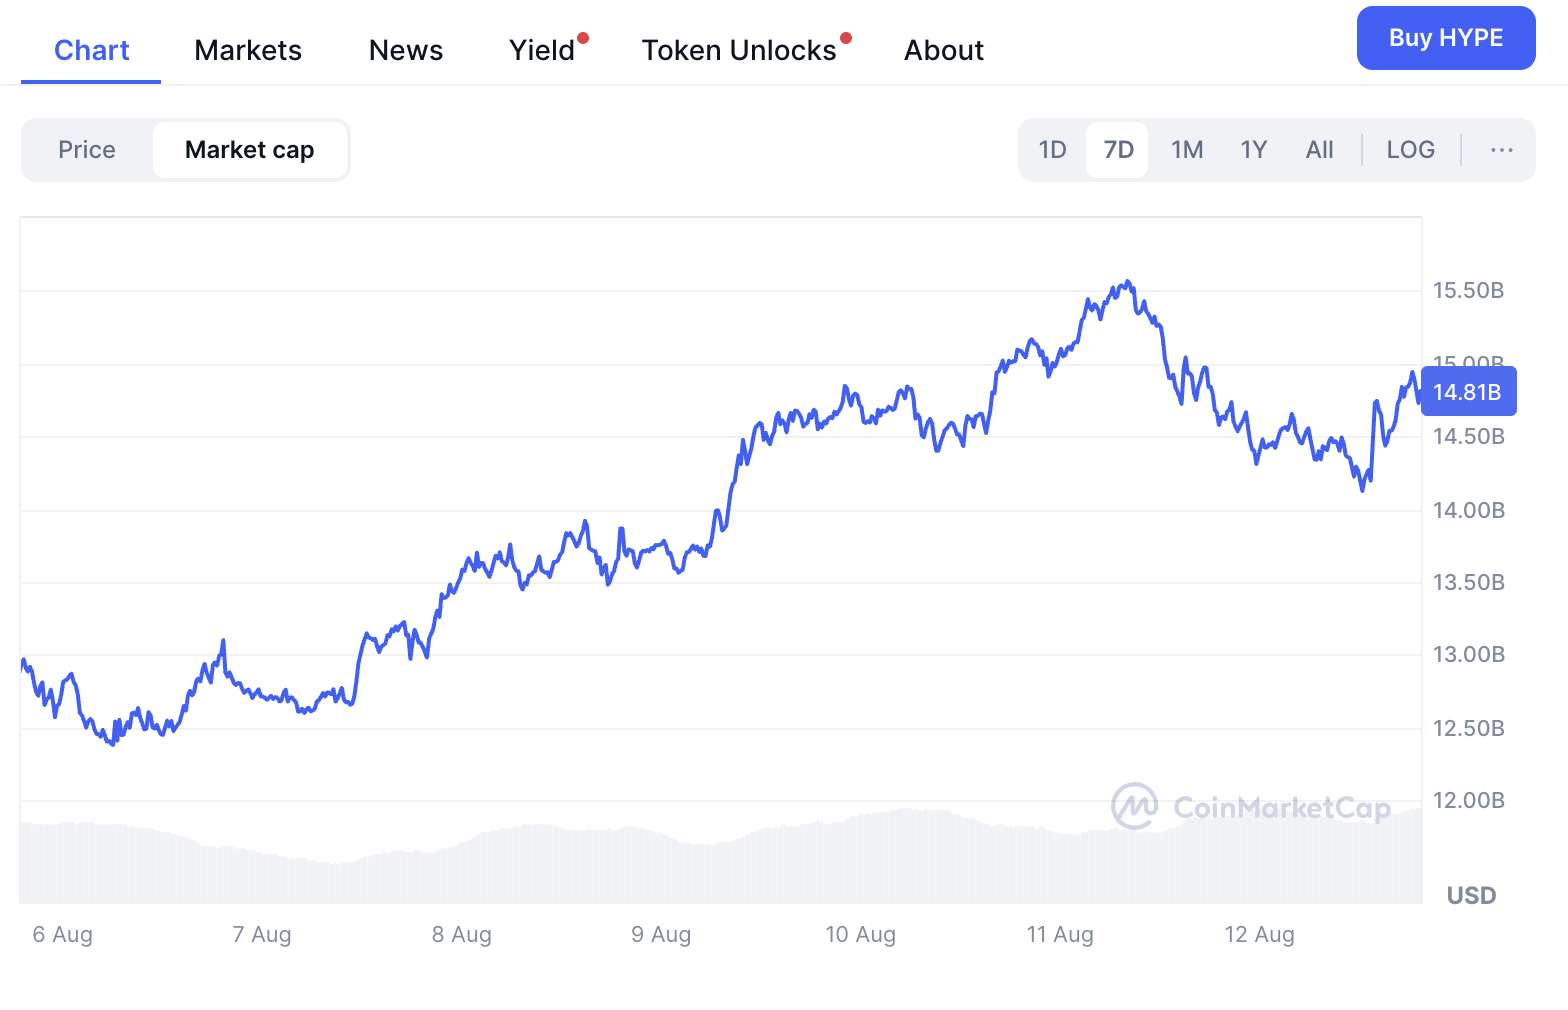Navigate to the Yield page

[541, 50]
